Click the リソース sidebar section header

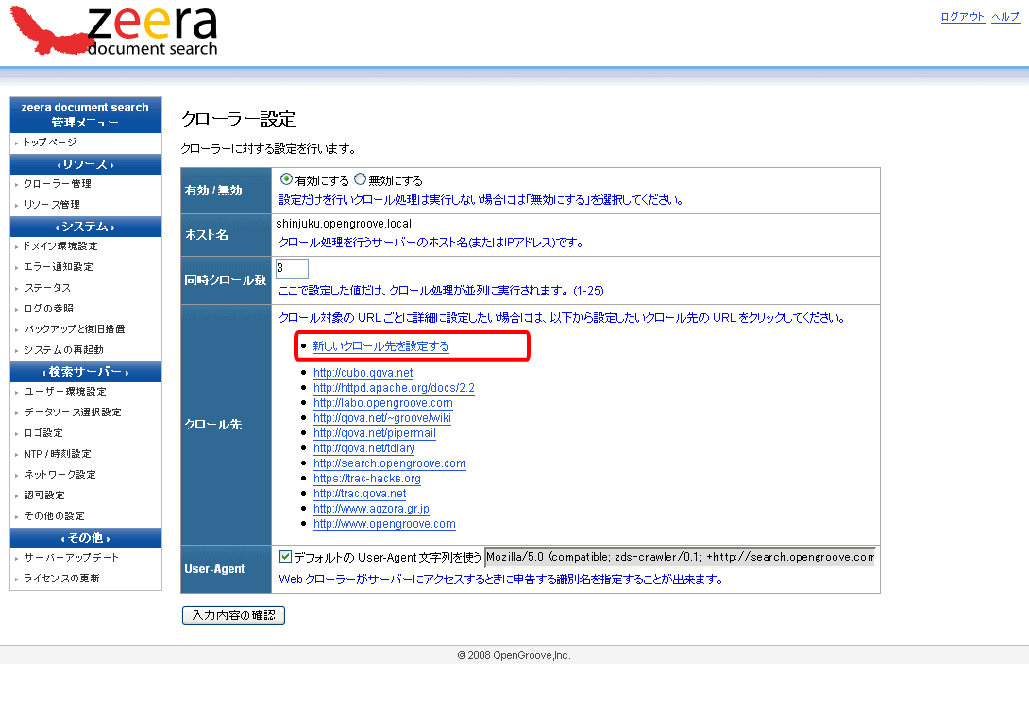click(x=85, y=164)
